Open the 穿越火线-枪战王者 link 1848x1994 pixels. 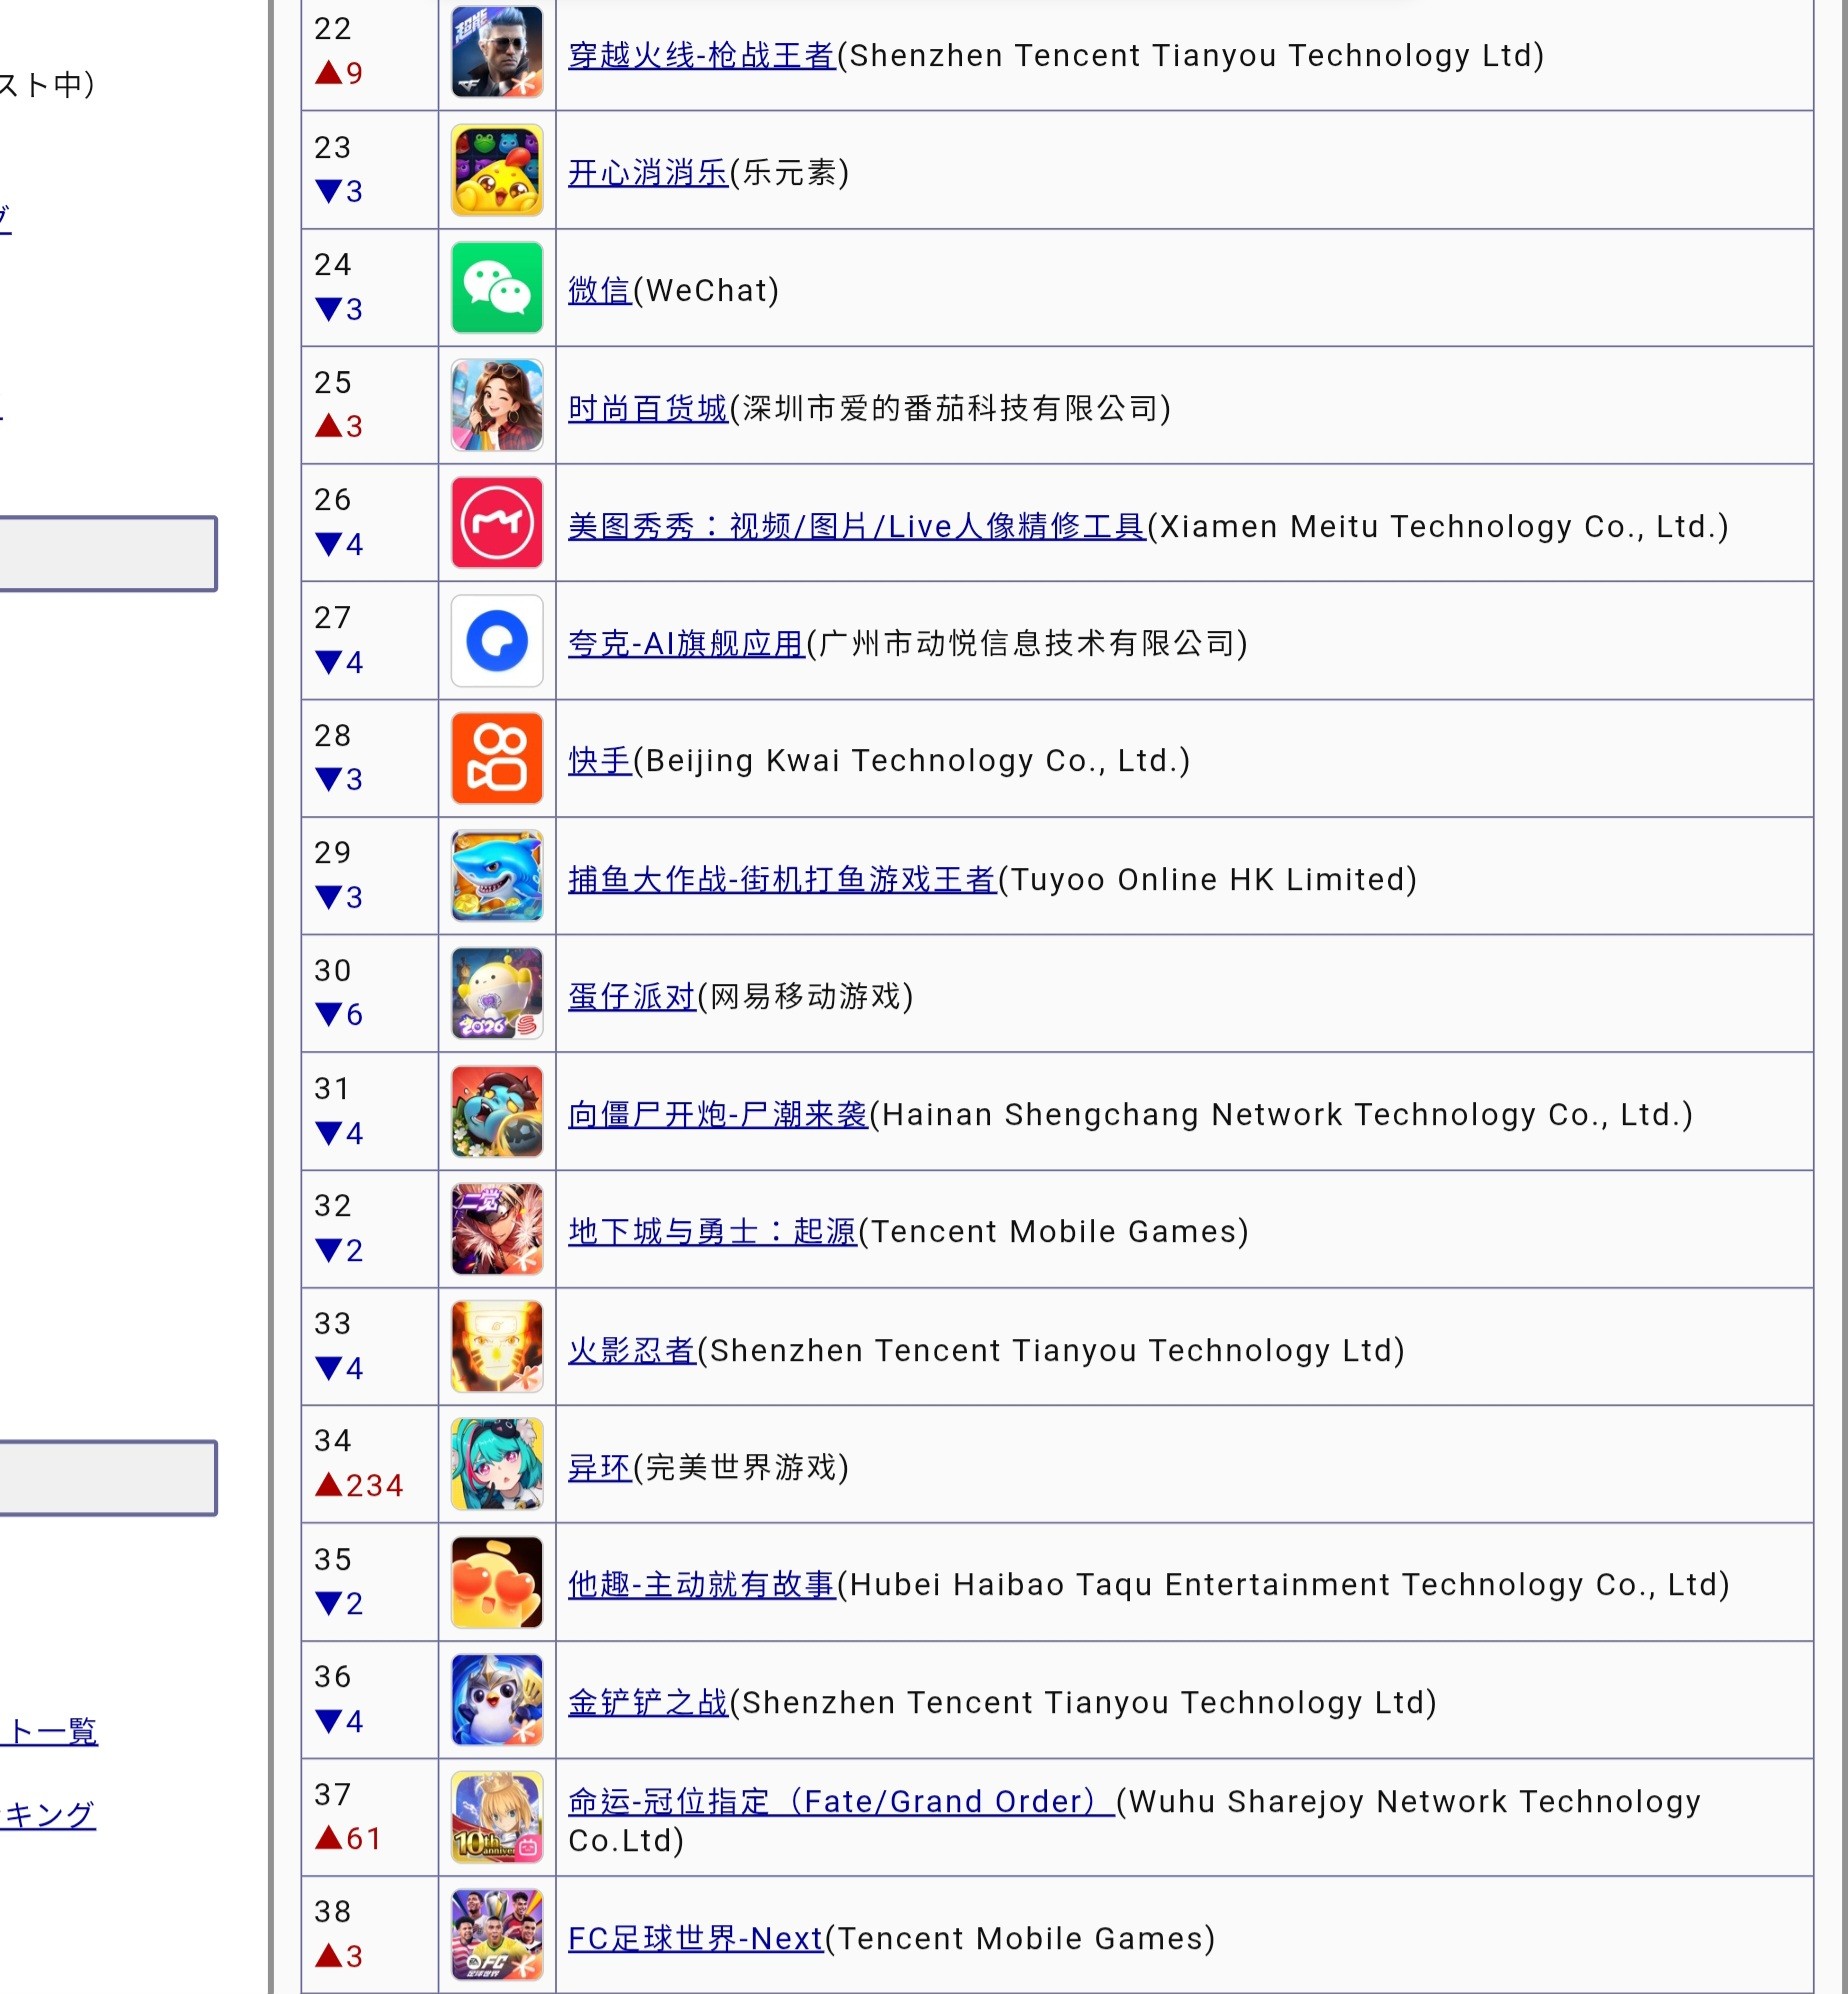[x=702, y=55]
